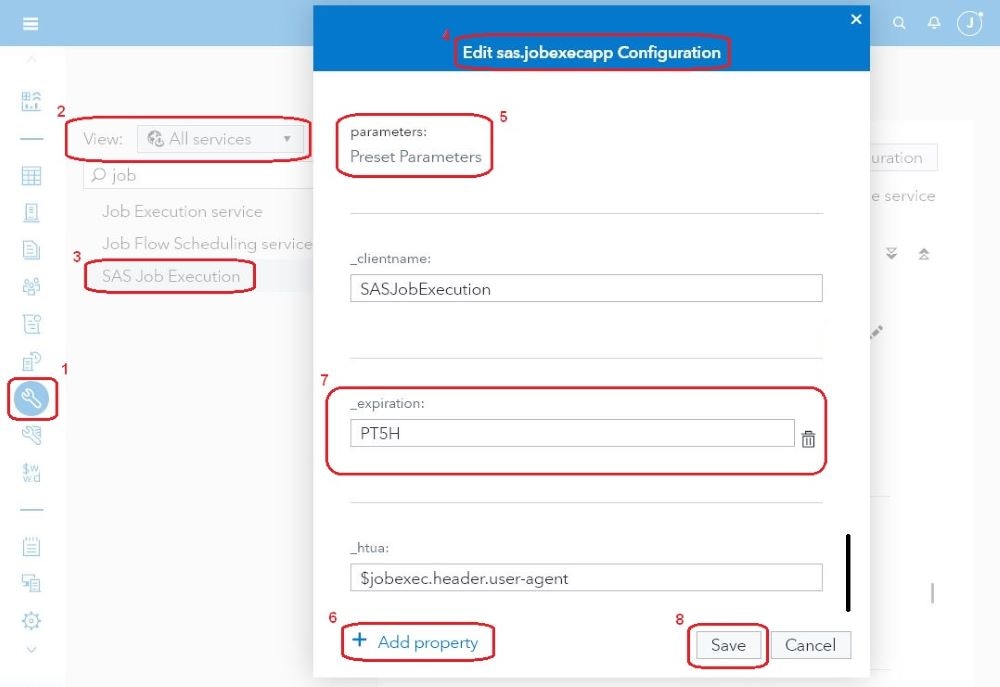Select the Users icon in the sidebar

point(31,286)
